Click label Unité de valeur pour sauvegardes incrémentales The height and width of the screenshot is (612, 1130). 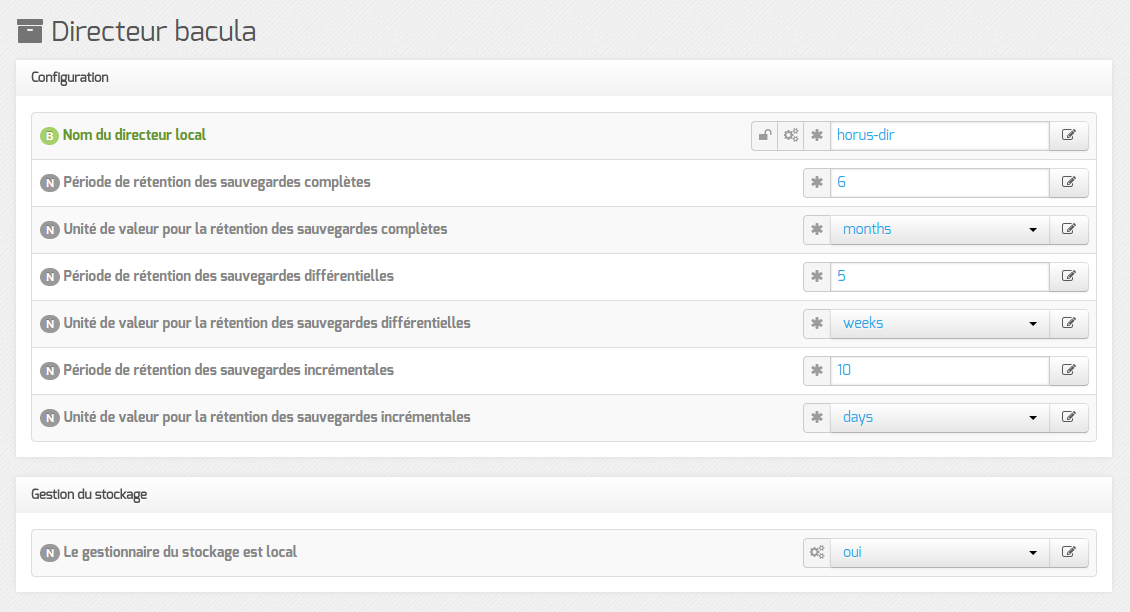pyautogui.click(x=267, y=417)
